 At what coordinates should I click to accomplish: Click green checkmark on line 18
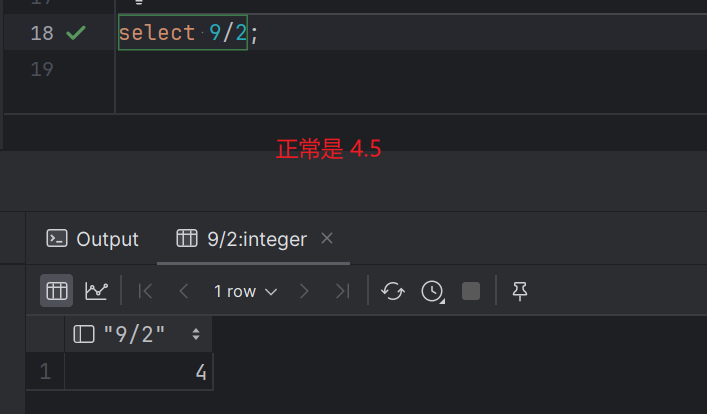pos(75,33)
